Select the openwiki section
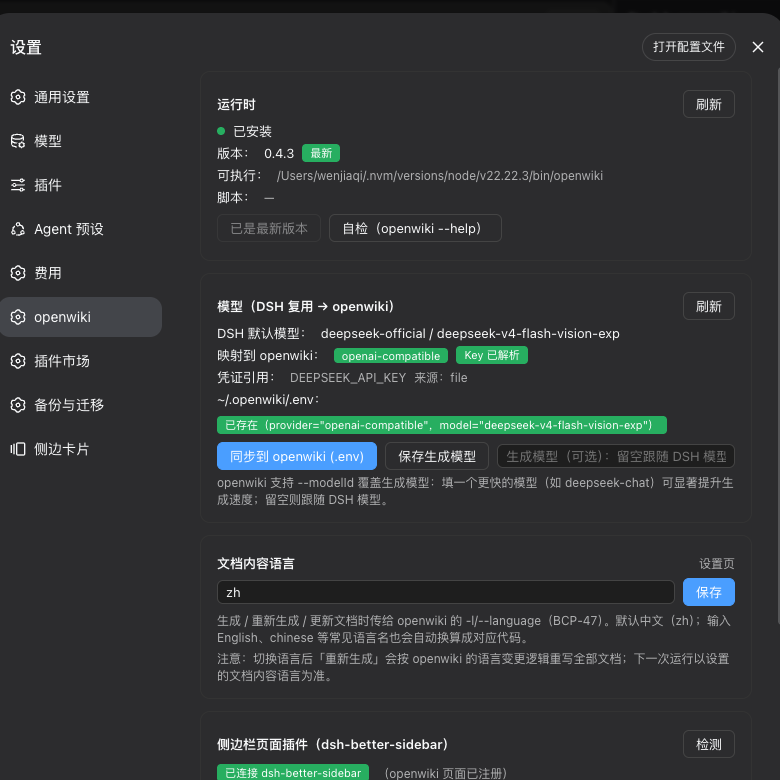This screenshot has height=780, width=780. 81,317
